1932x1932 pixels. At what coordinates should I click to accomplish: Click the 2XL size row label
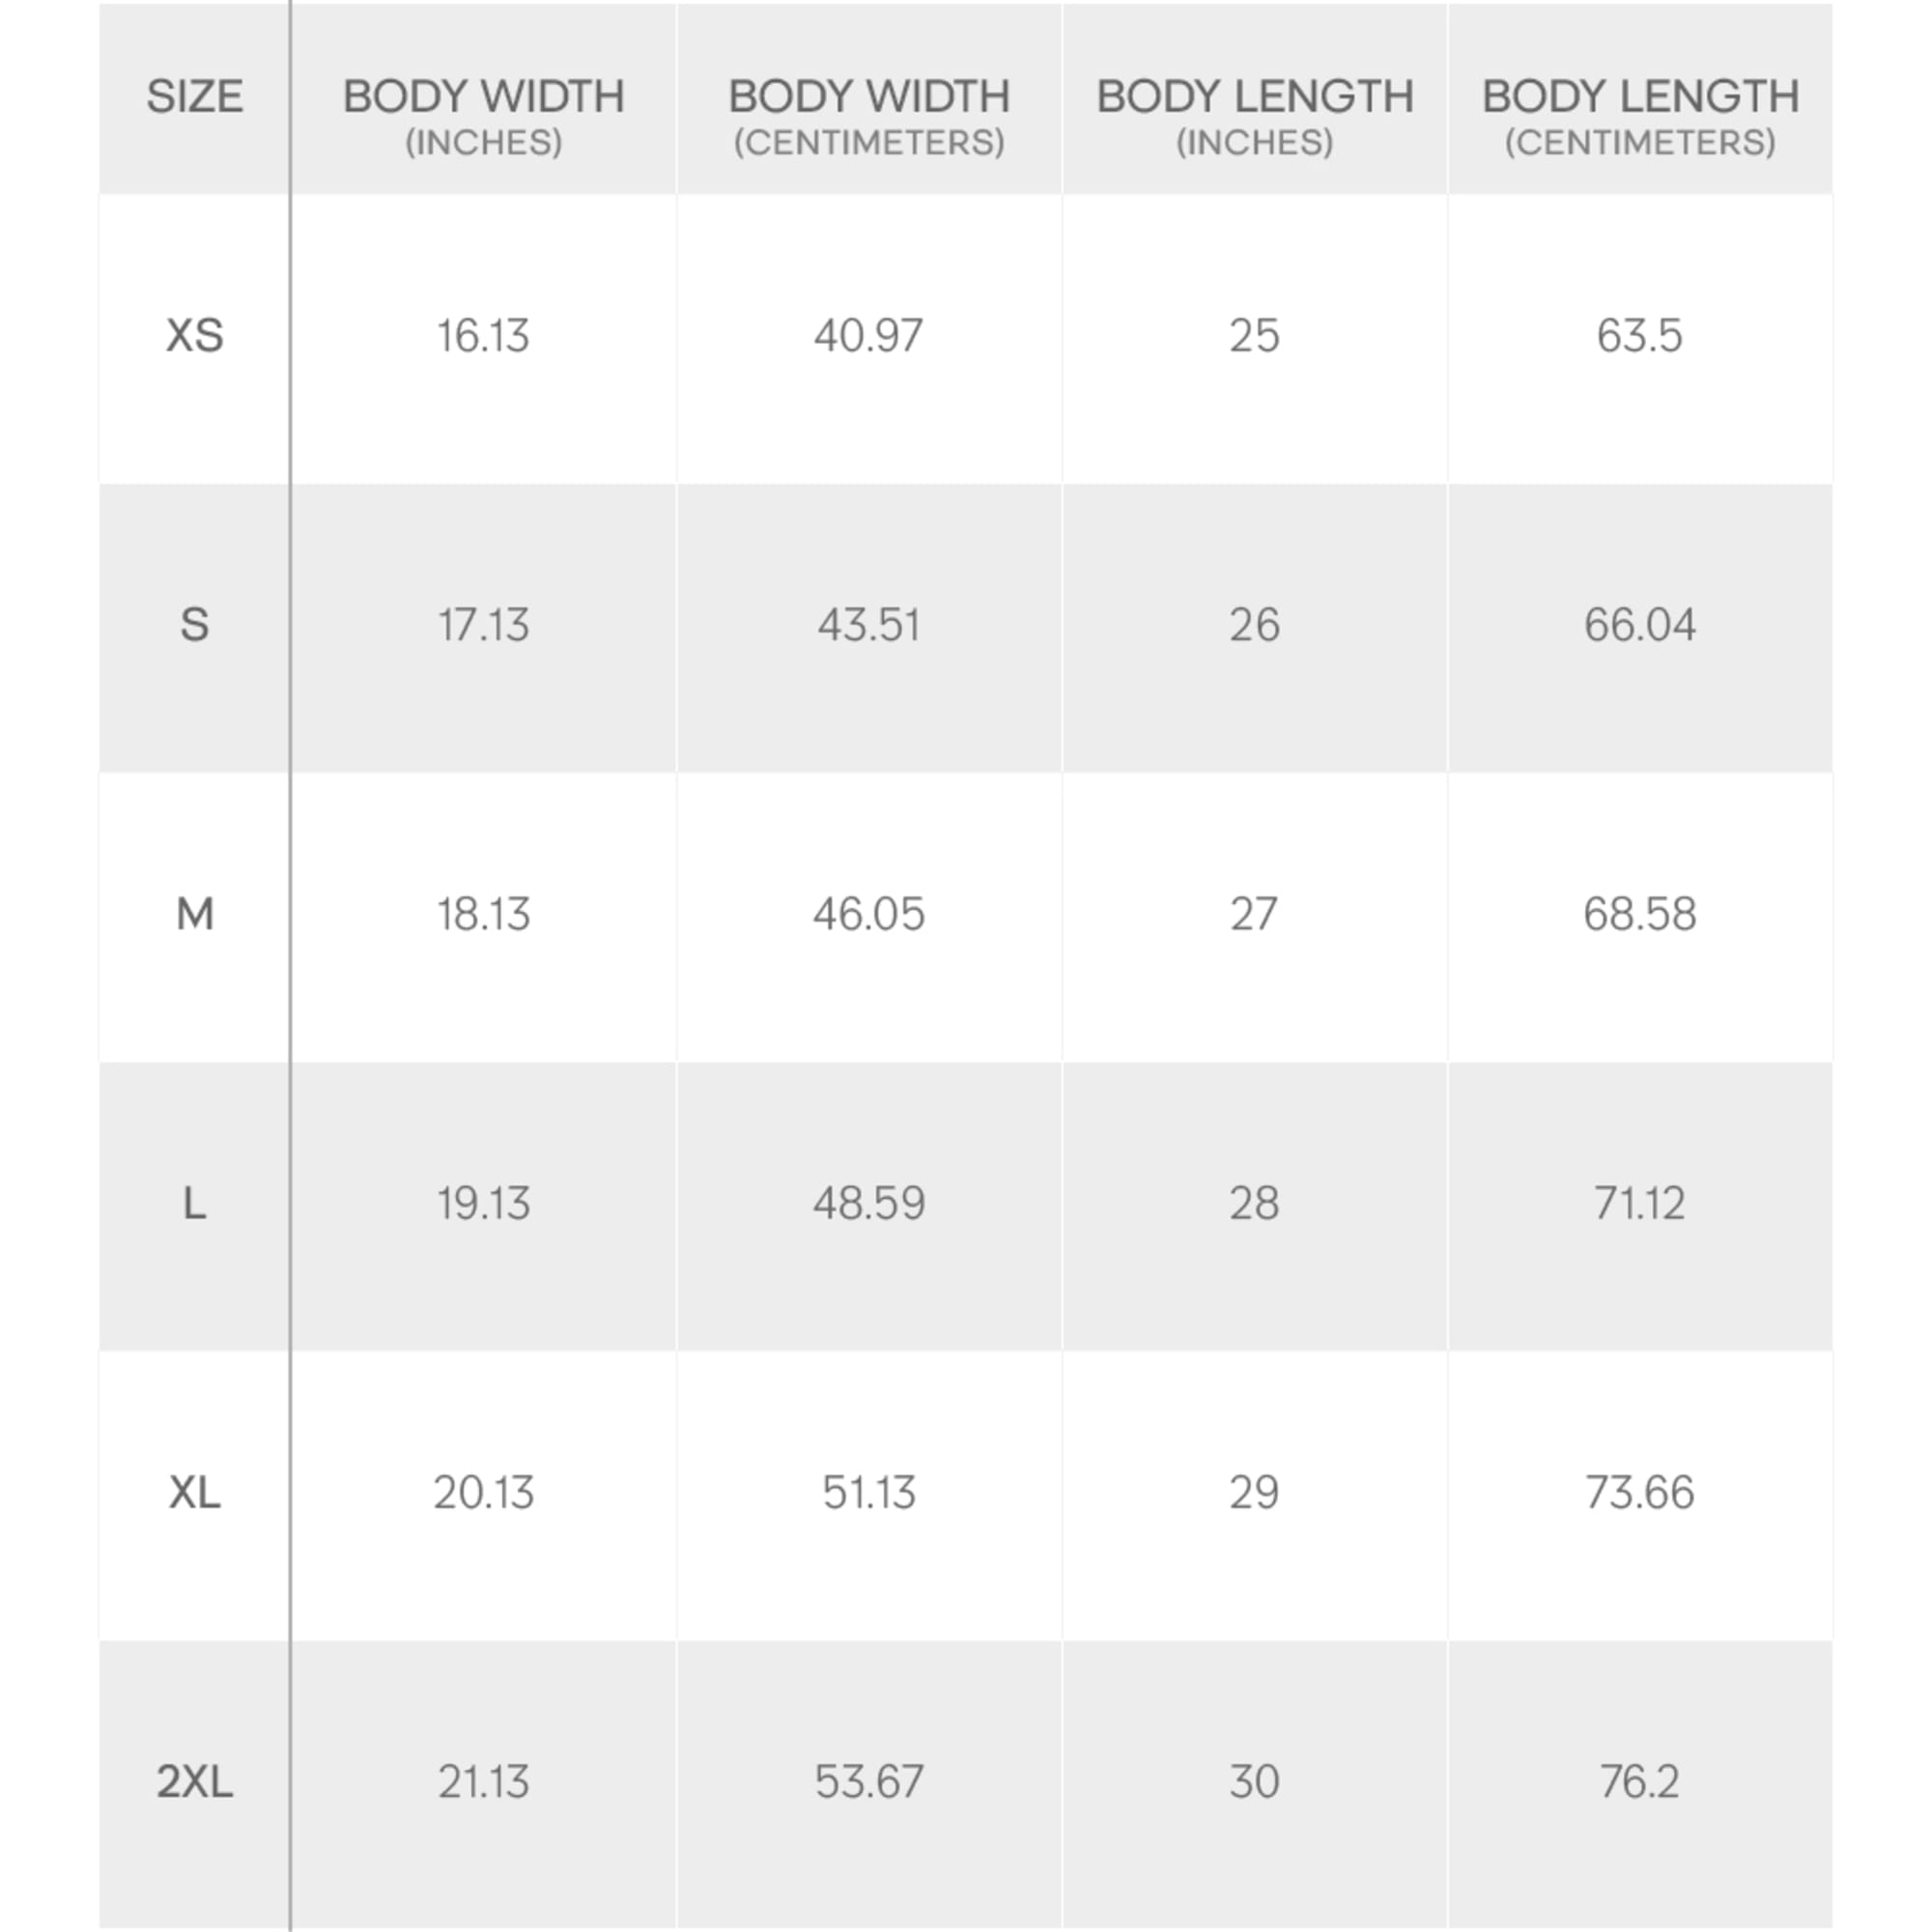(x=194, y=1781)
